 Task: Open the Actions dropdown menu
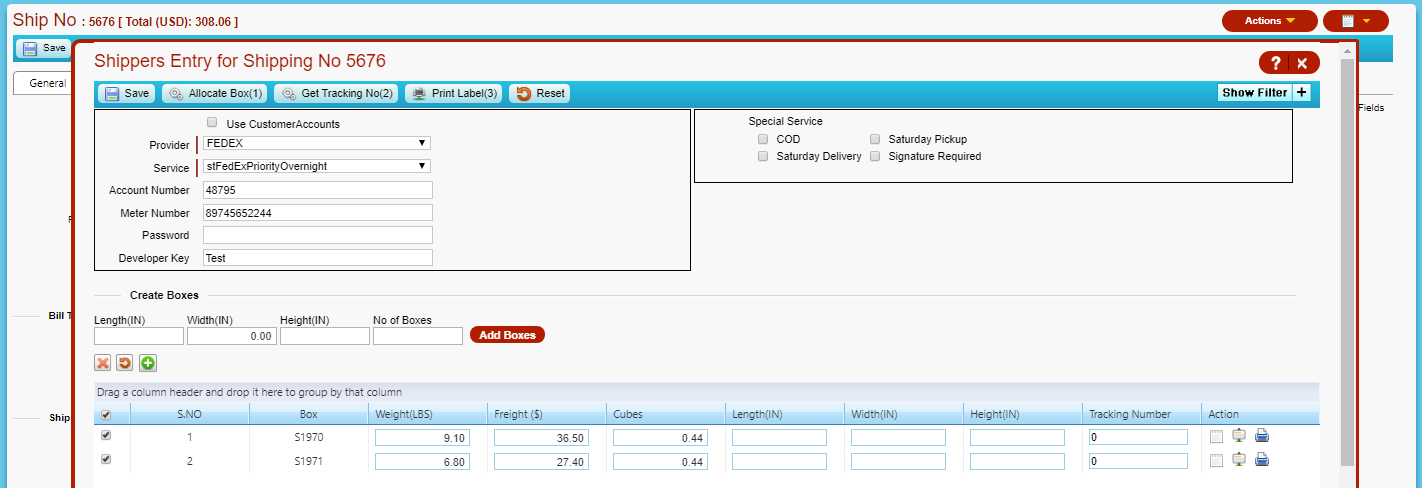[1269, 21]
